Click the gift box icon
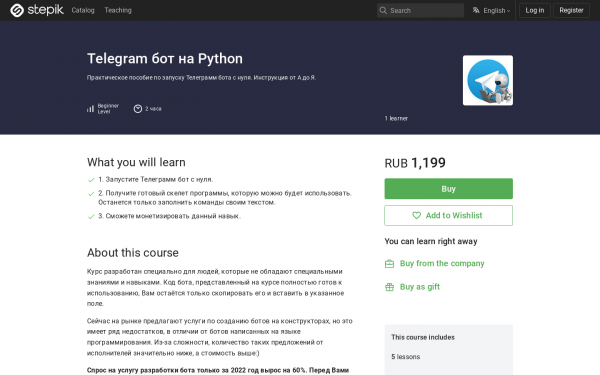The height and width of the screenshot is (375, 600). point(389,287)
